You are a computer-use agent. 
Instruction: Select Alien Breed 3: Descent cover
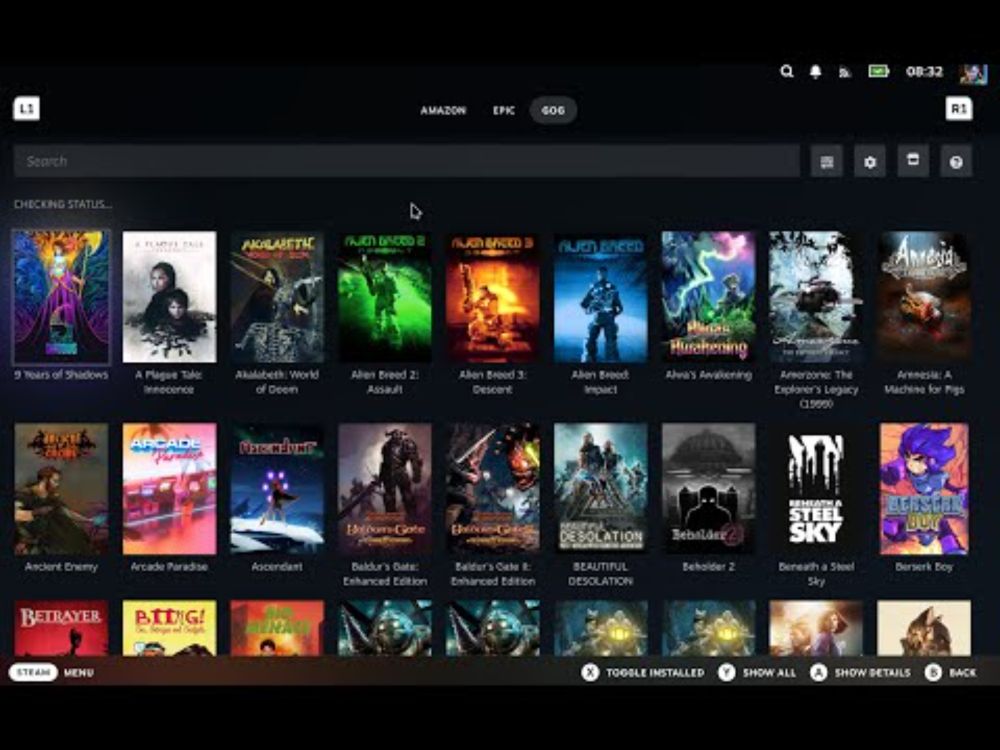[x=492, y=297]
